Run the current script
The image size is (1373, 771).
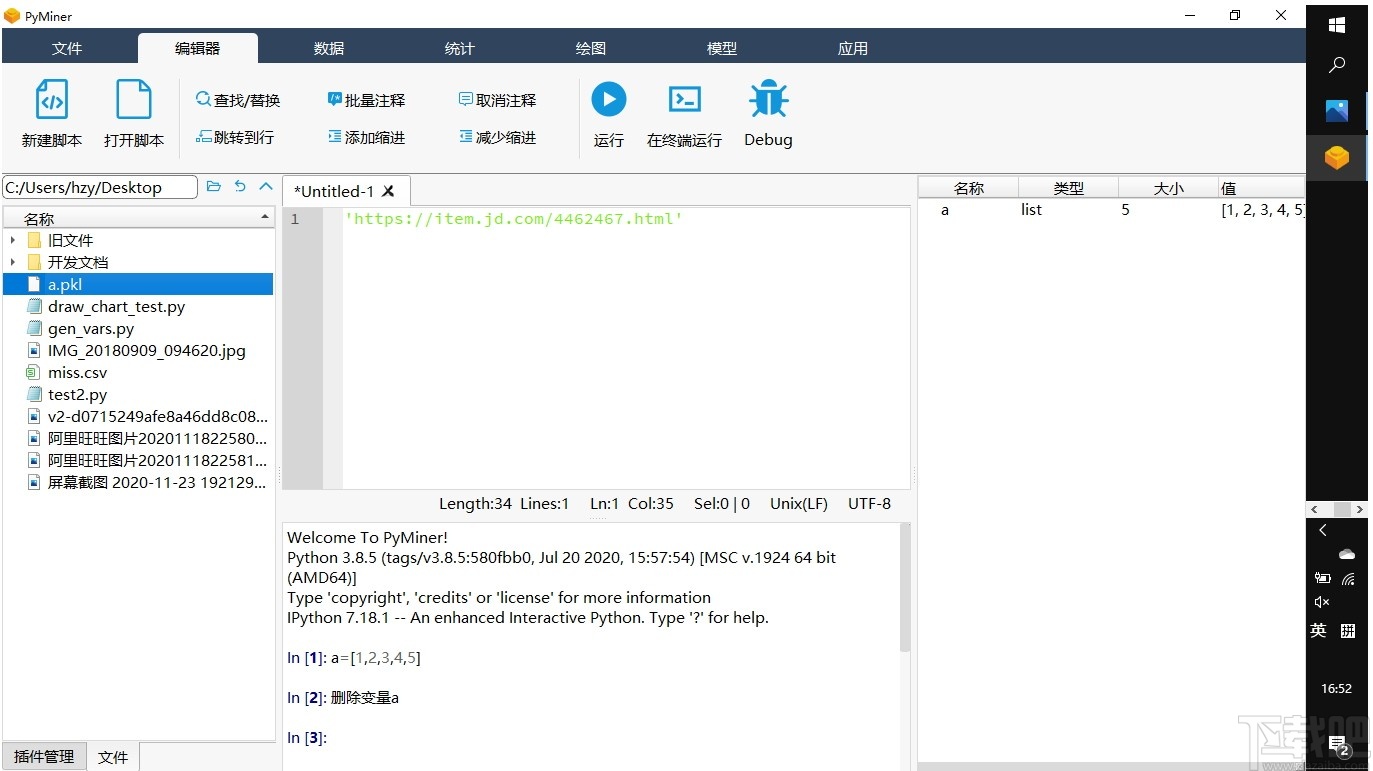[609, 113]
